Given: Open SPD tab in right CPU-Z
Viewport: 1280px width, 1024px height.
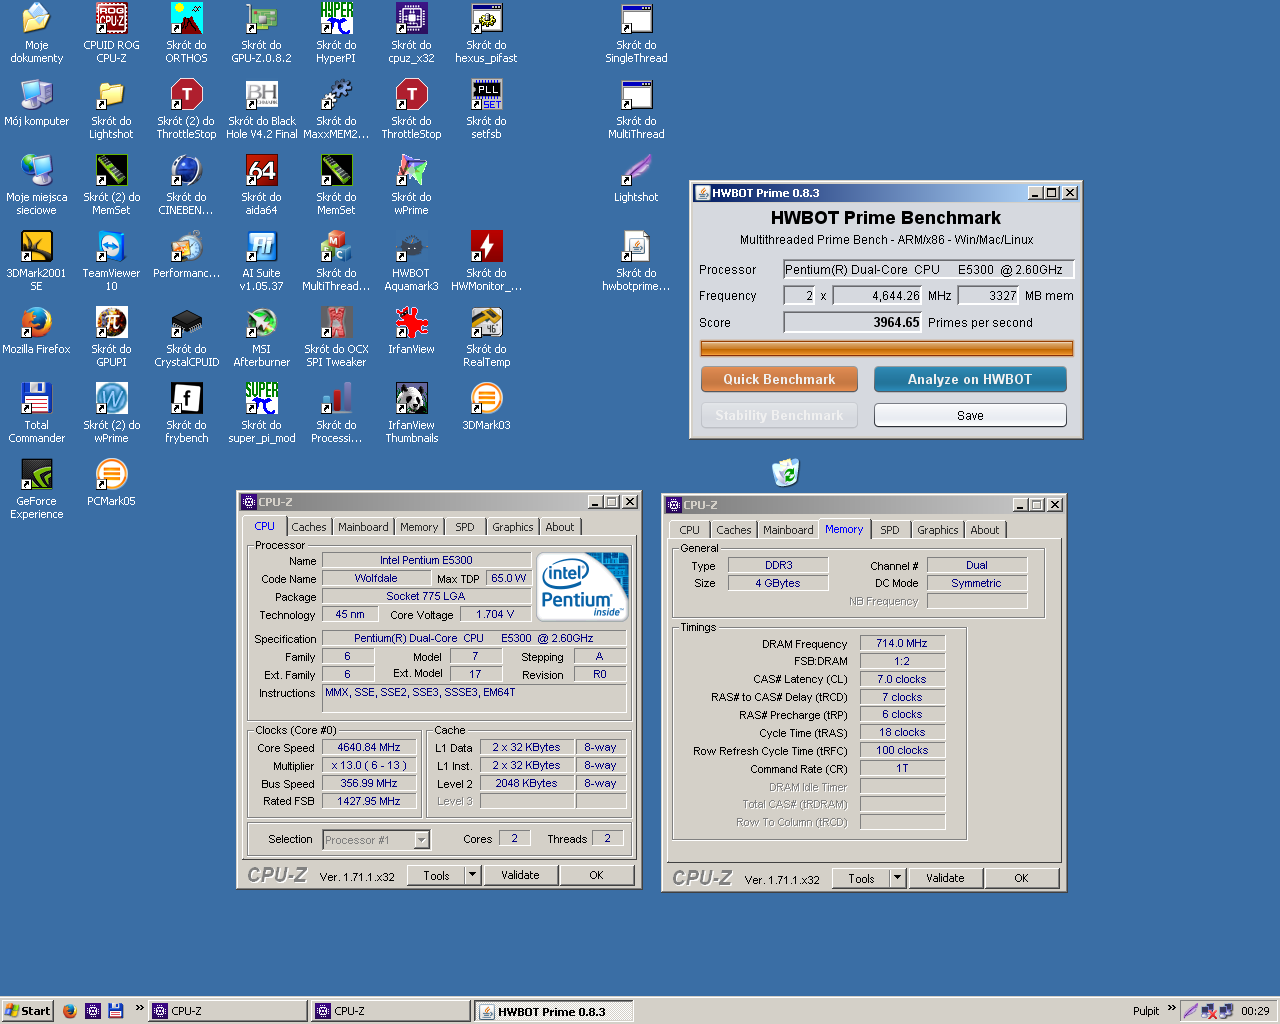Looking at the screenshot, I should [890, 530].
